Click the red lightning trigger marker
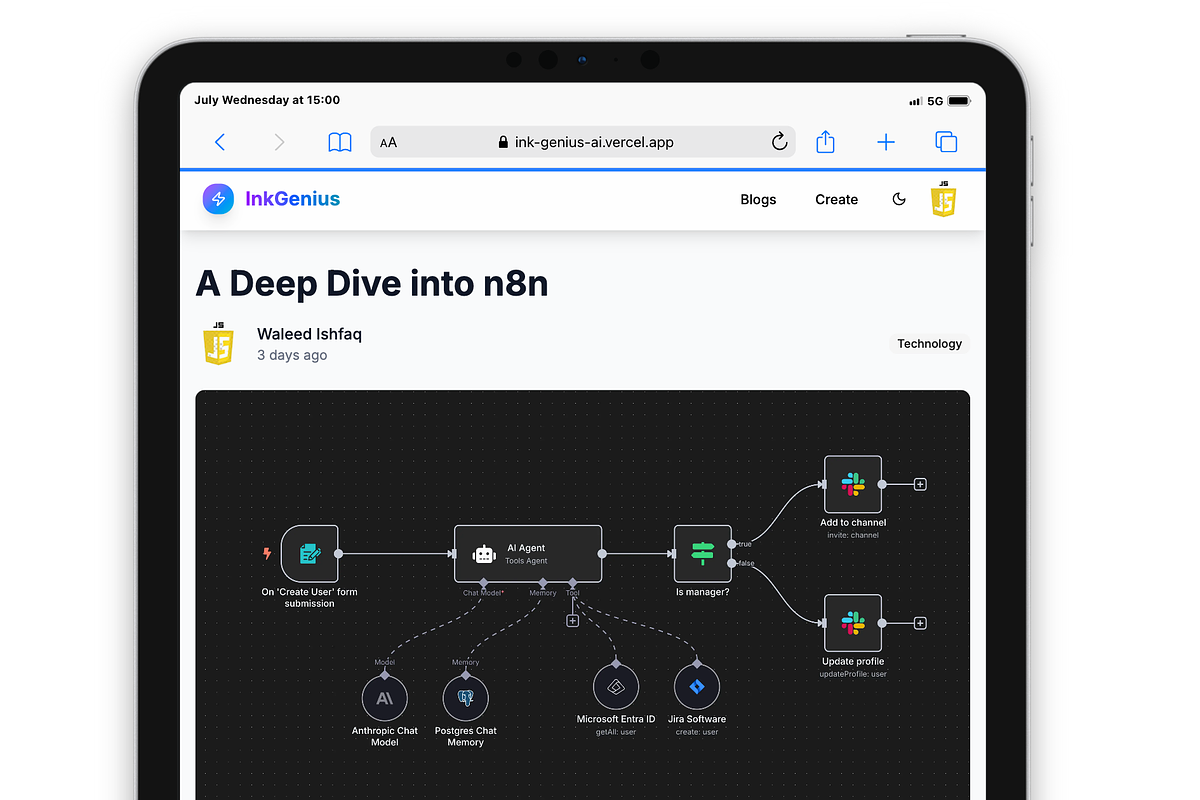 pos(267,552)
